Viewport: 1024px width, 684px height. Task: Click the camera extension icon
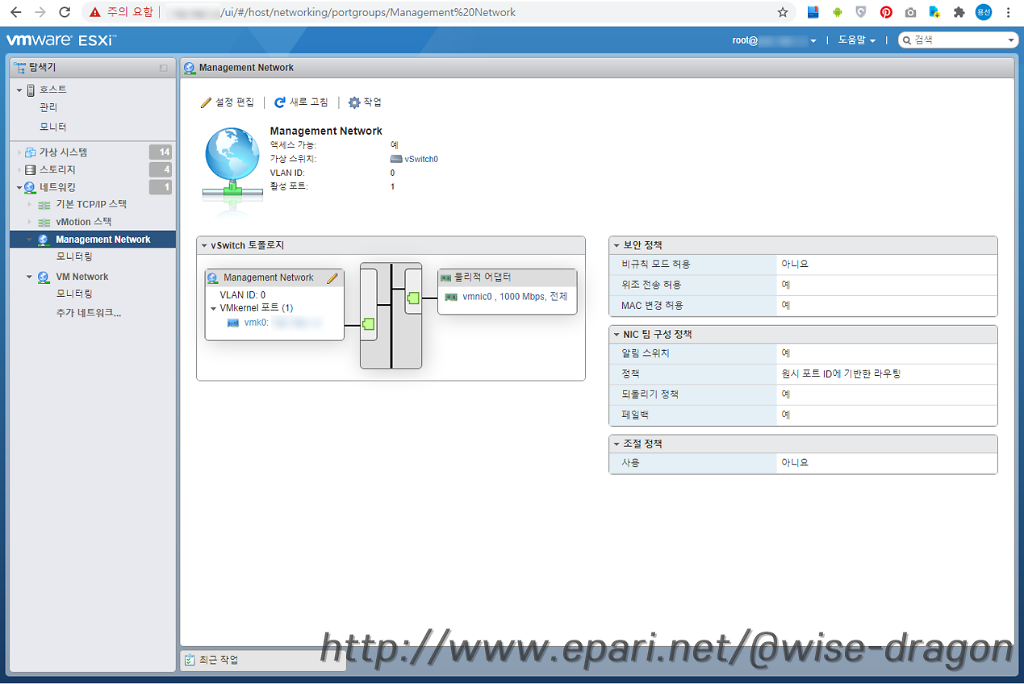click(910, 12)
